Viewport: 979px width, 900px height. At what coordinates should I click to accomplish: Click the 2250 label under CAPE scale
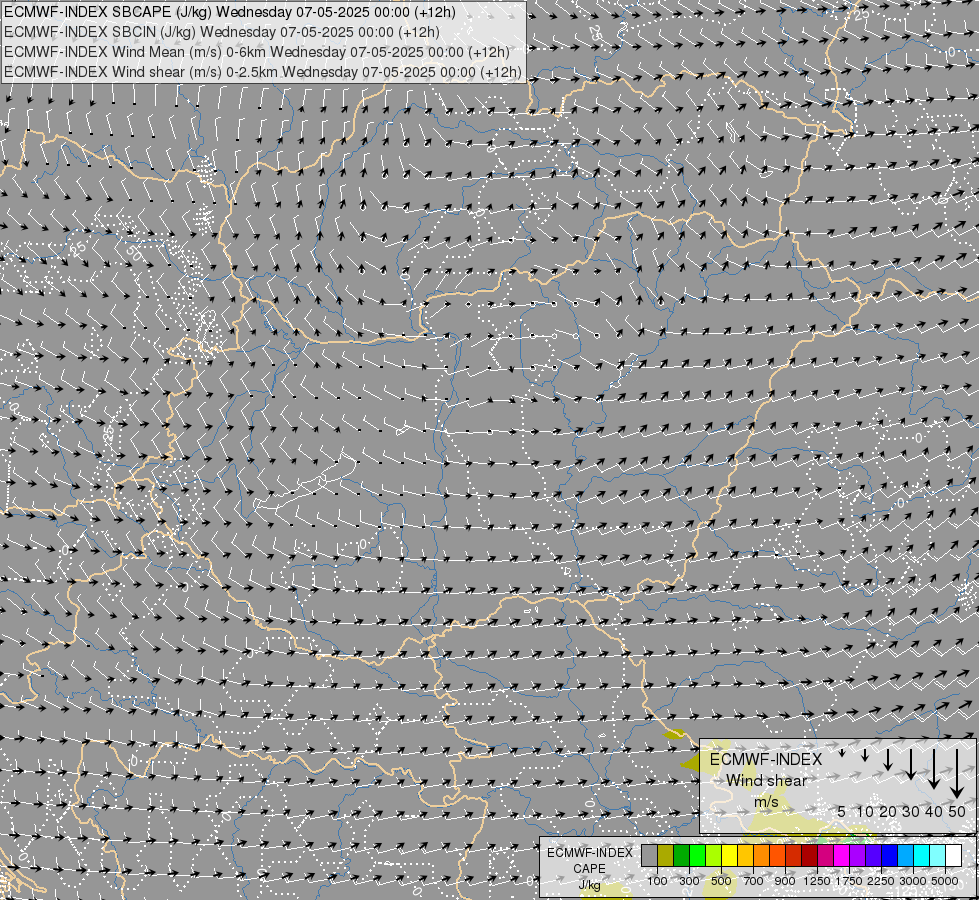881,881
